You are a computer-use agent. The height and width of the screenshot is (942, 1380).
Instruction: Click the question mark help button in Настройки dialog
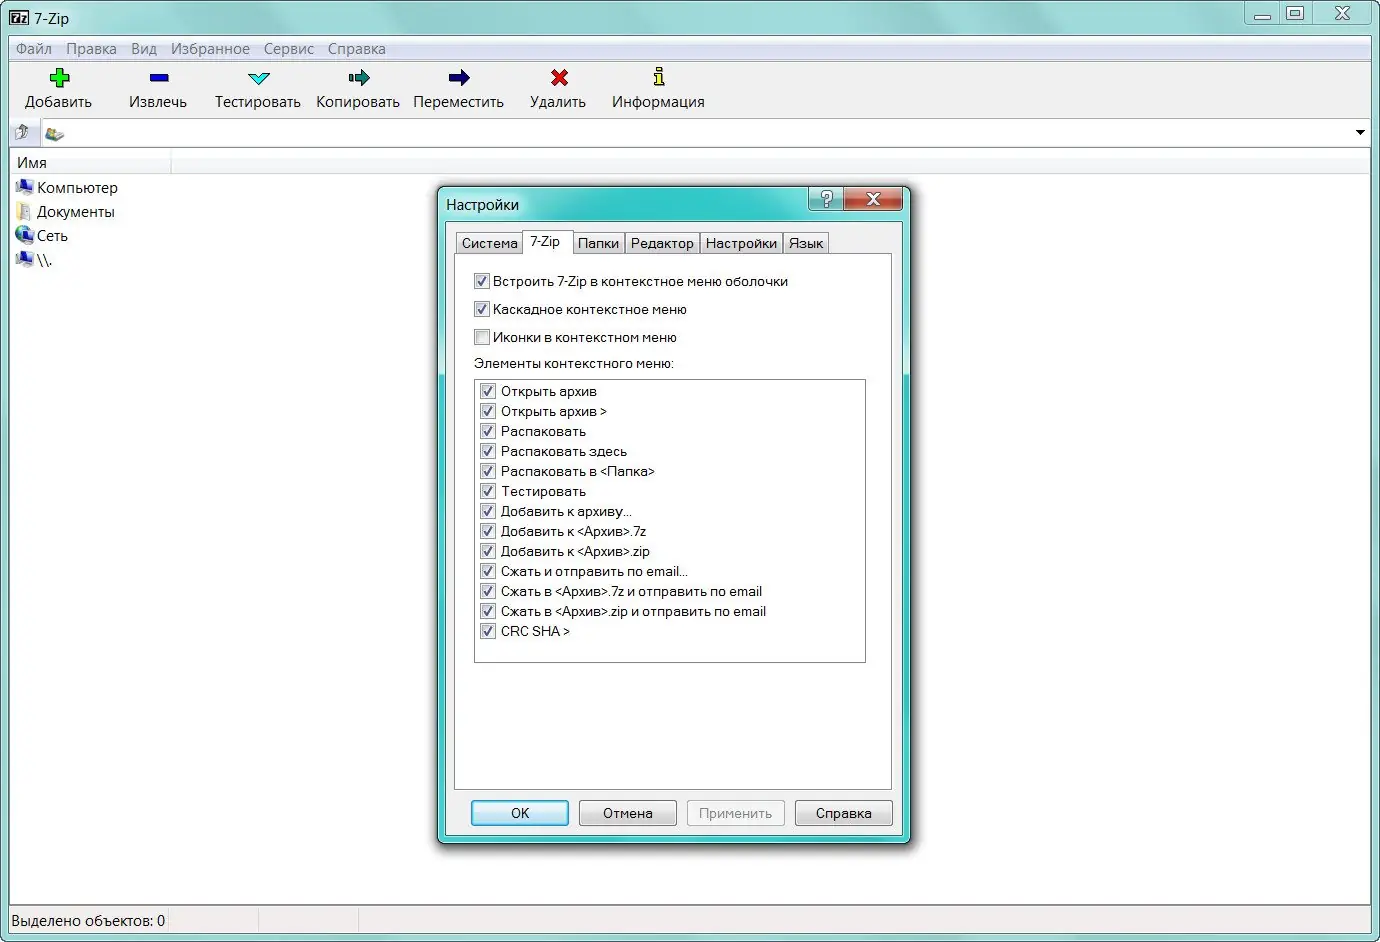click(x=826, y=199)
